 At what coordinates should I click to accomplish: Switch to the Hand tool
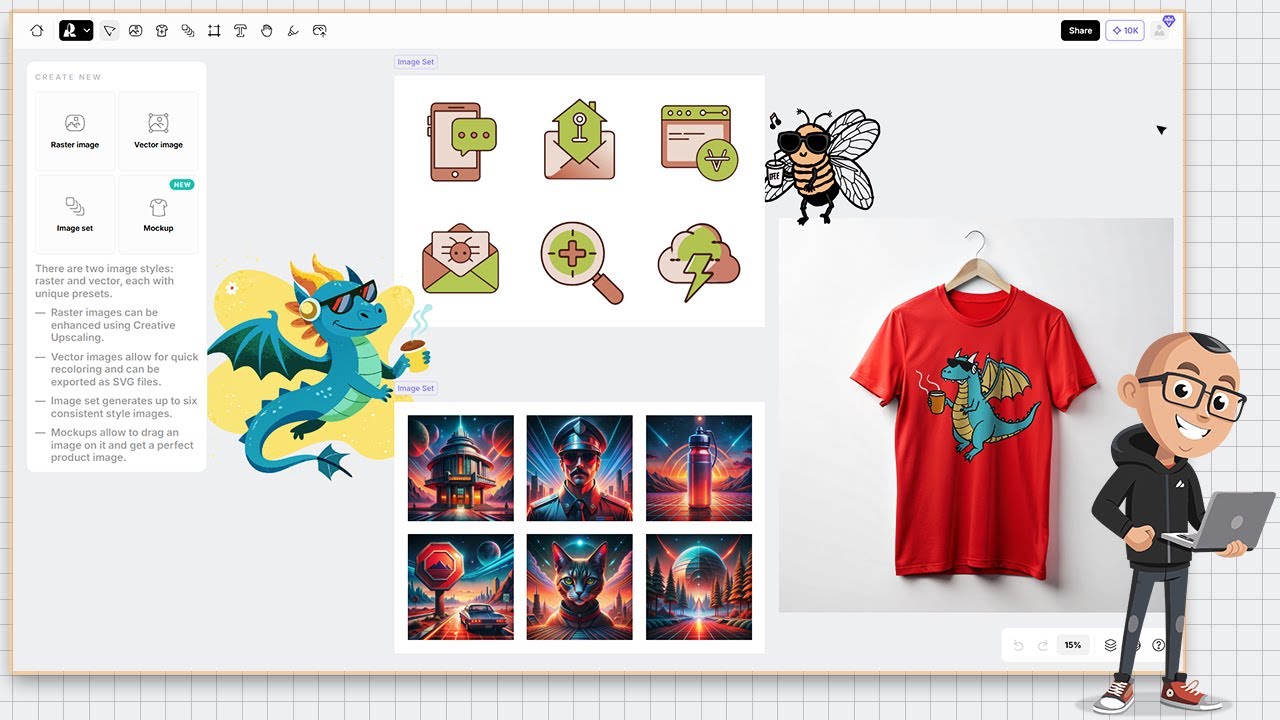point(266,31)
